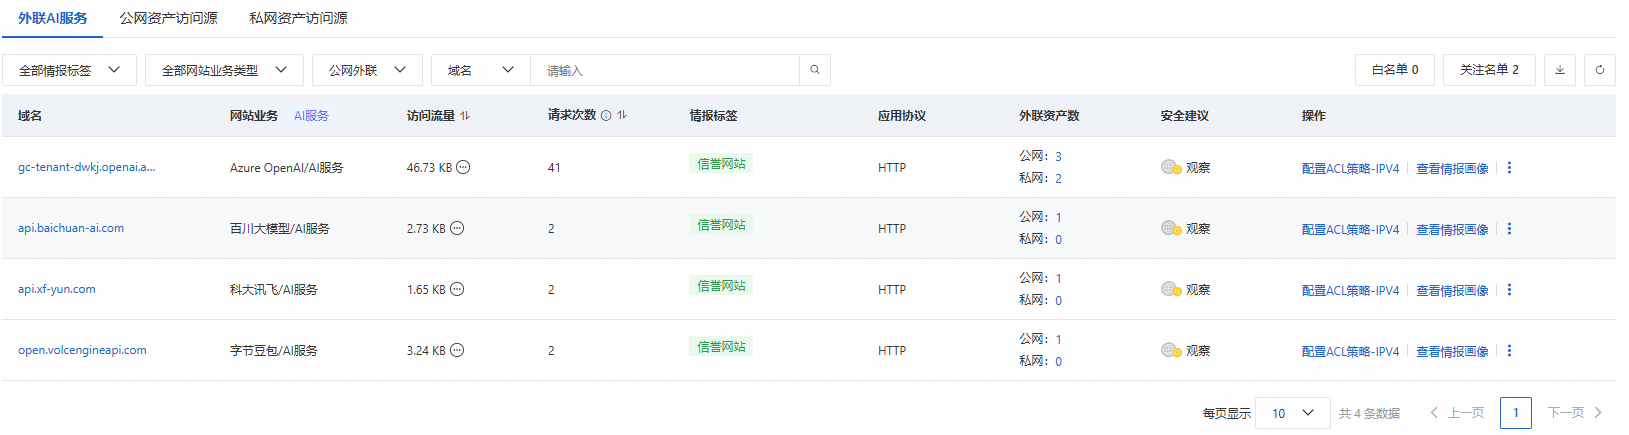Open the page size dropdown showing 10

[1293, 413]
